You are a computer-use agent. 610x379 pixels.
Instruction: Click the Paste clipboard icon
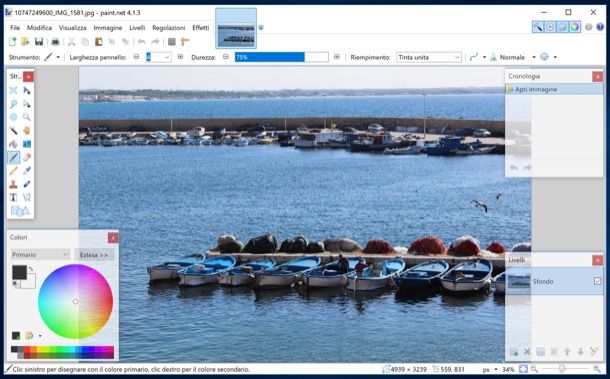(x=98, y=41)
